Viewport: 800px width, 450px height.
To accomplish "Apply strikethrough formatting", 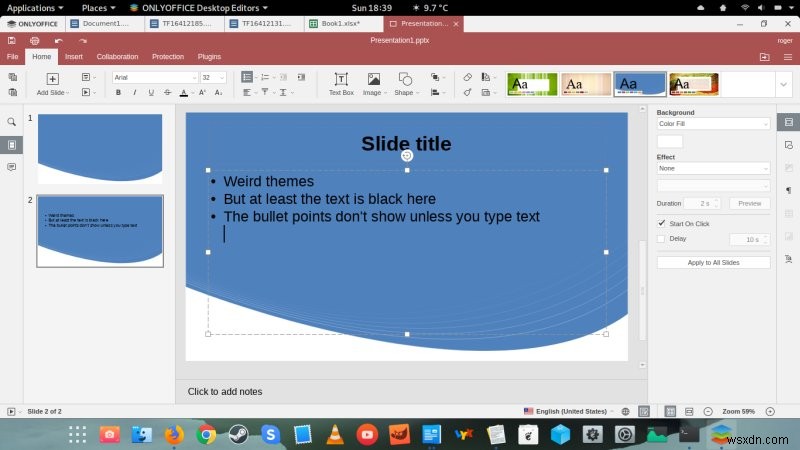I will pos(167,92).
